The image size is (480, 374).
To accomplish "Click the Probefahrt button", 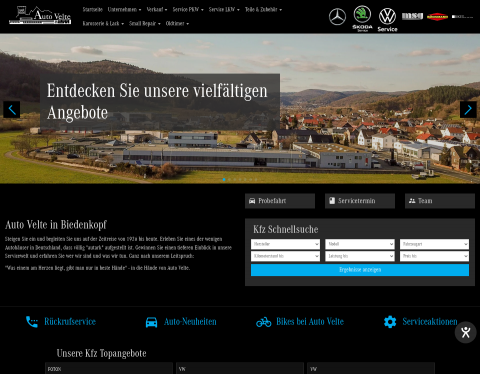I will click(x=280, y=201).
